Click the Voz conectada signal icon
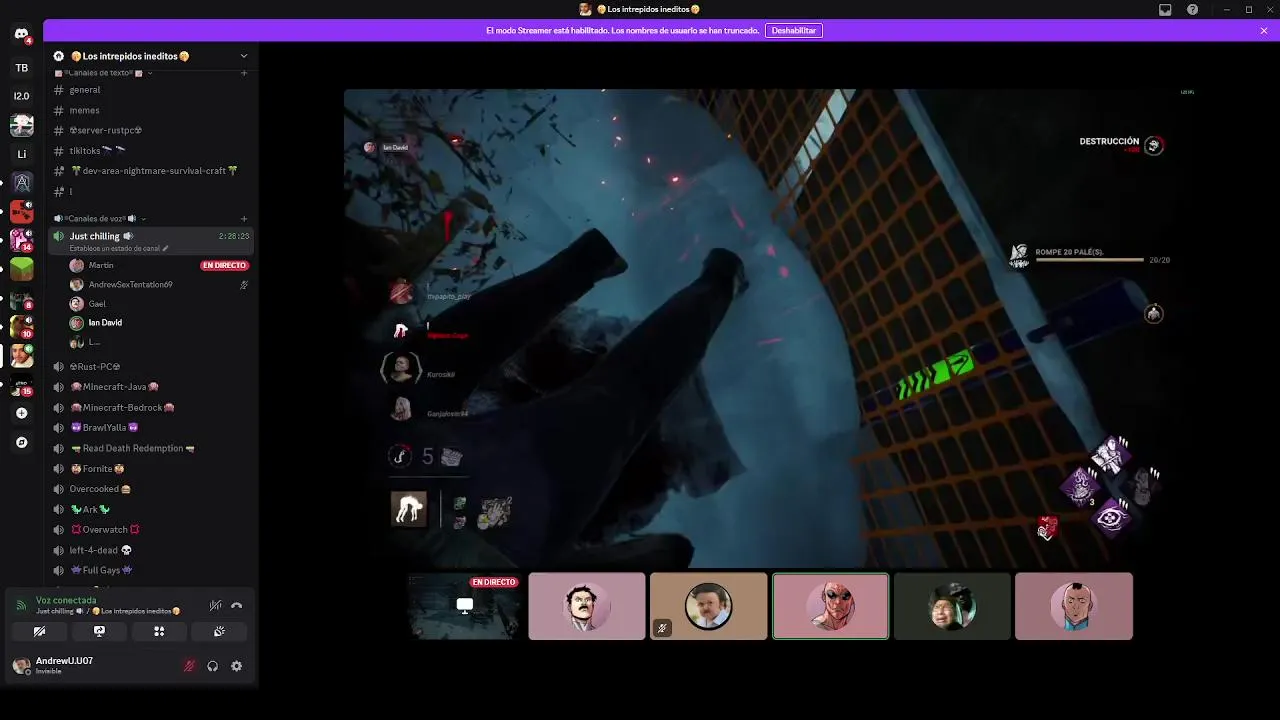This screenshot has width=1280, height=720. coord(21,605)
